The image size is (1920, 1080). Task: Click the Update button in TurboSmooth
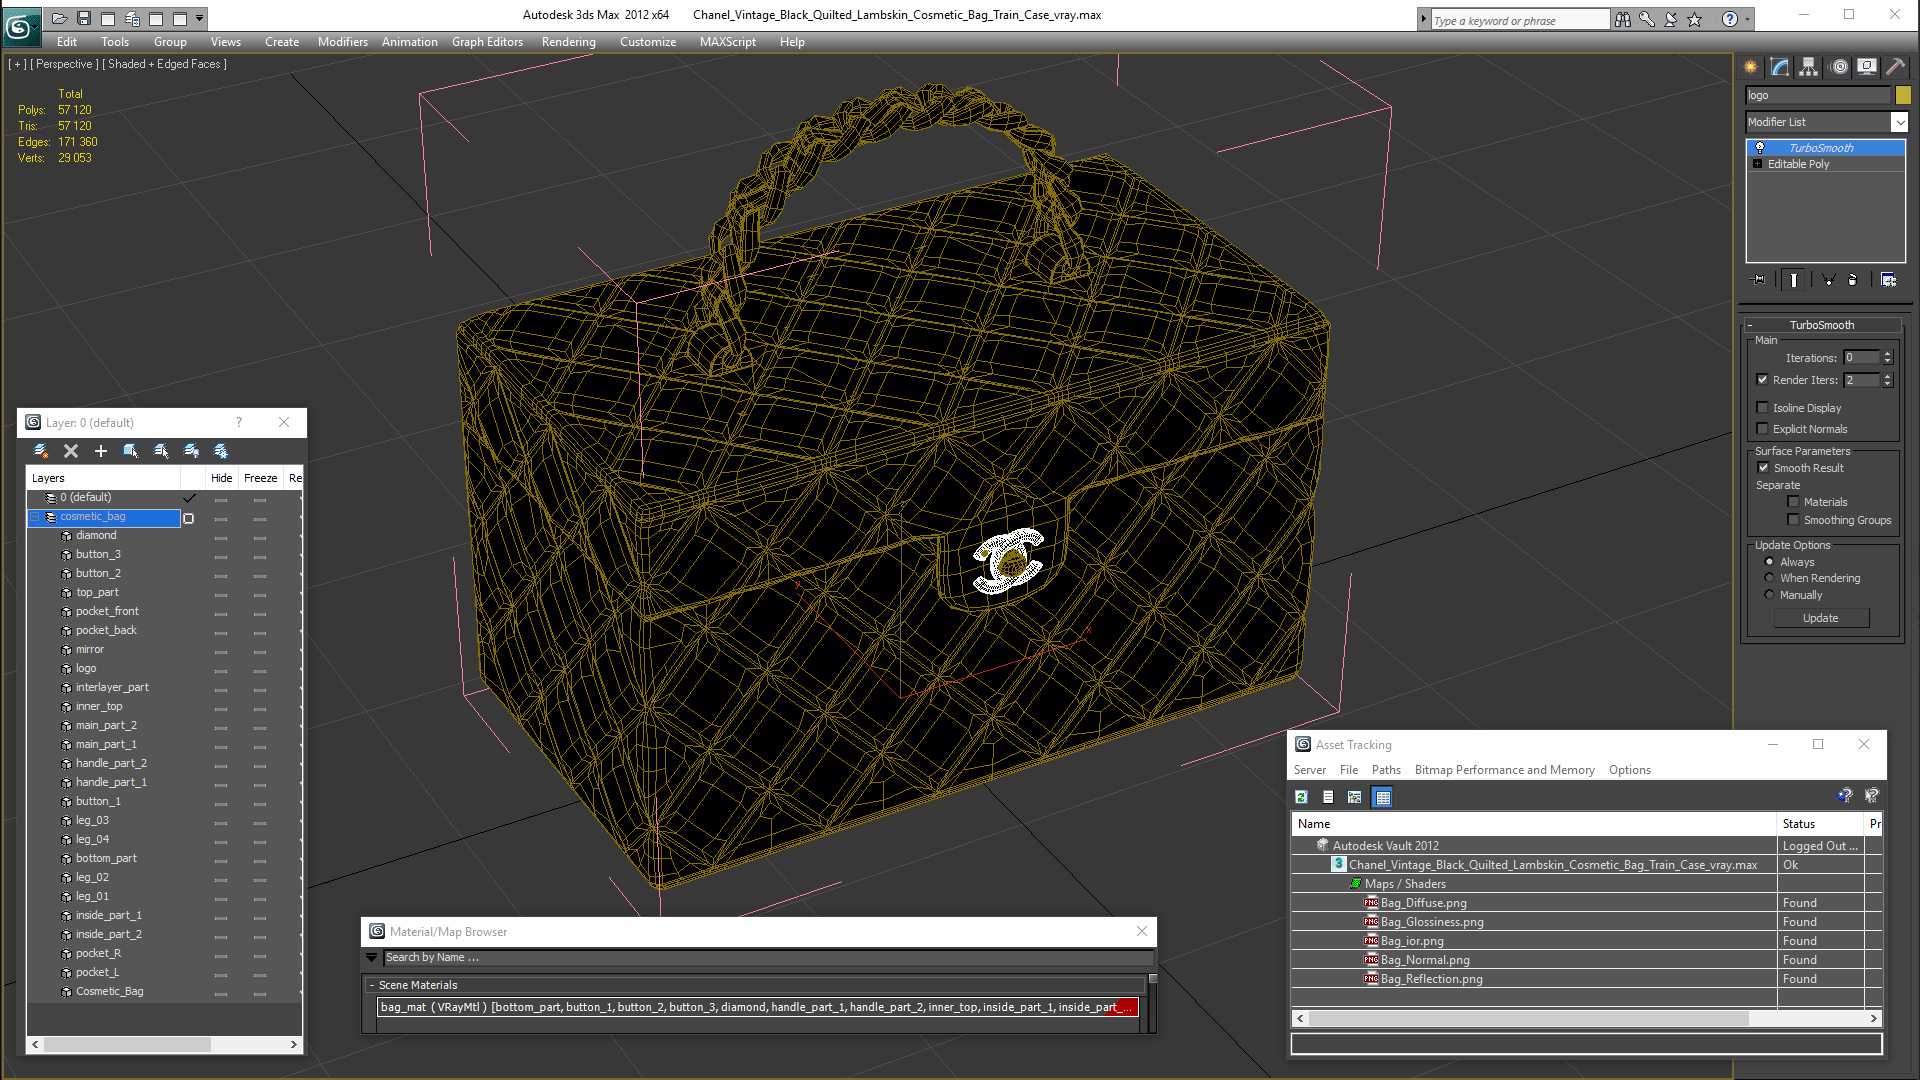[x=1820, y=618]
